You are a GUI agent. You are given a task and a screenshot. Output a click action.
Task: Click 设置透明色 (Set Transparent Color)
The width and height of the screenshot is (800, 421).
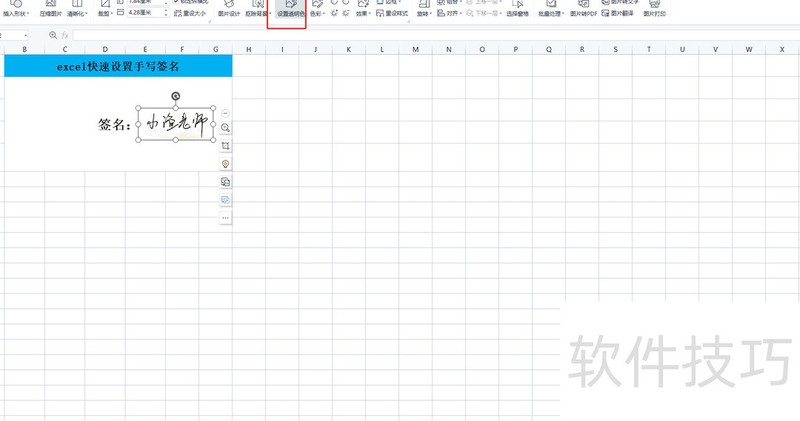(290, 8)
